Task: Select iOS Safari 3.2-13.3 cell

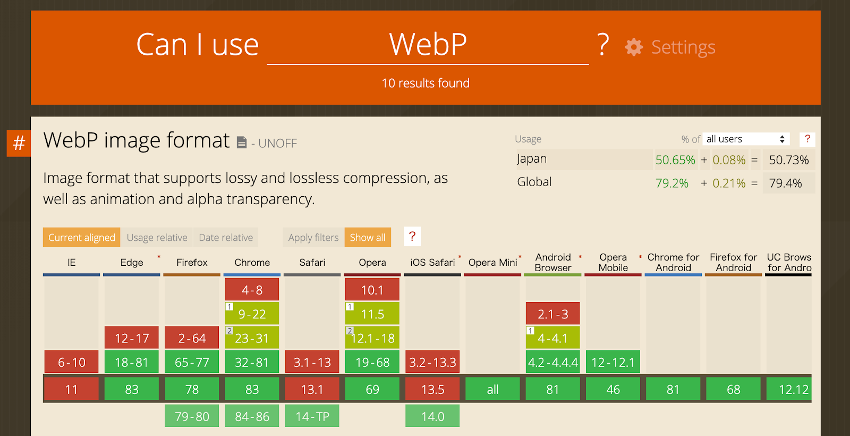Action: (433, 362)
